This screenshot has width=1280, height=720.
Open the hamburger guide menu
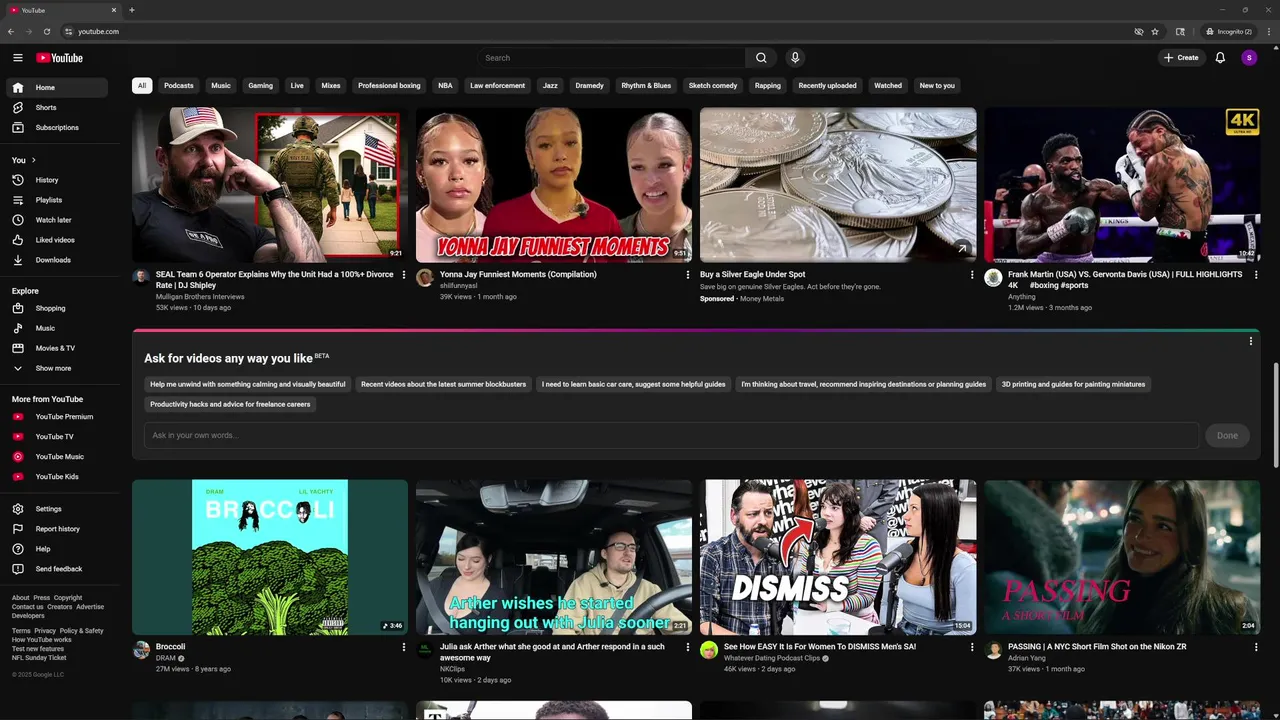[17, 58]
